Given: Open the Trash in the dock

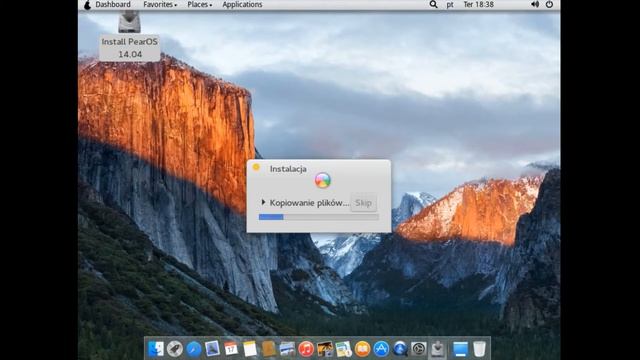Looking at the screenshot, I should pyautogui.click(x=480, y=349).
